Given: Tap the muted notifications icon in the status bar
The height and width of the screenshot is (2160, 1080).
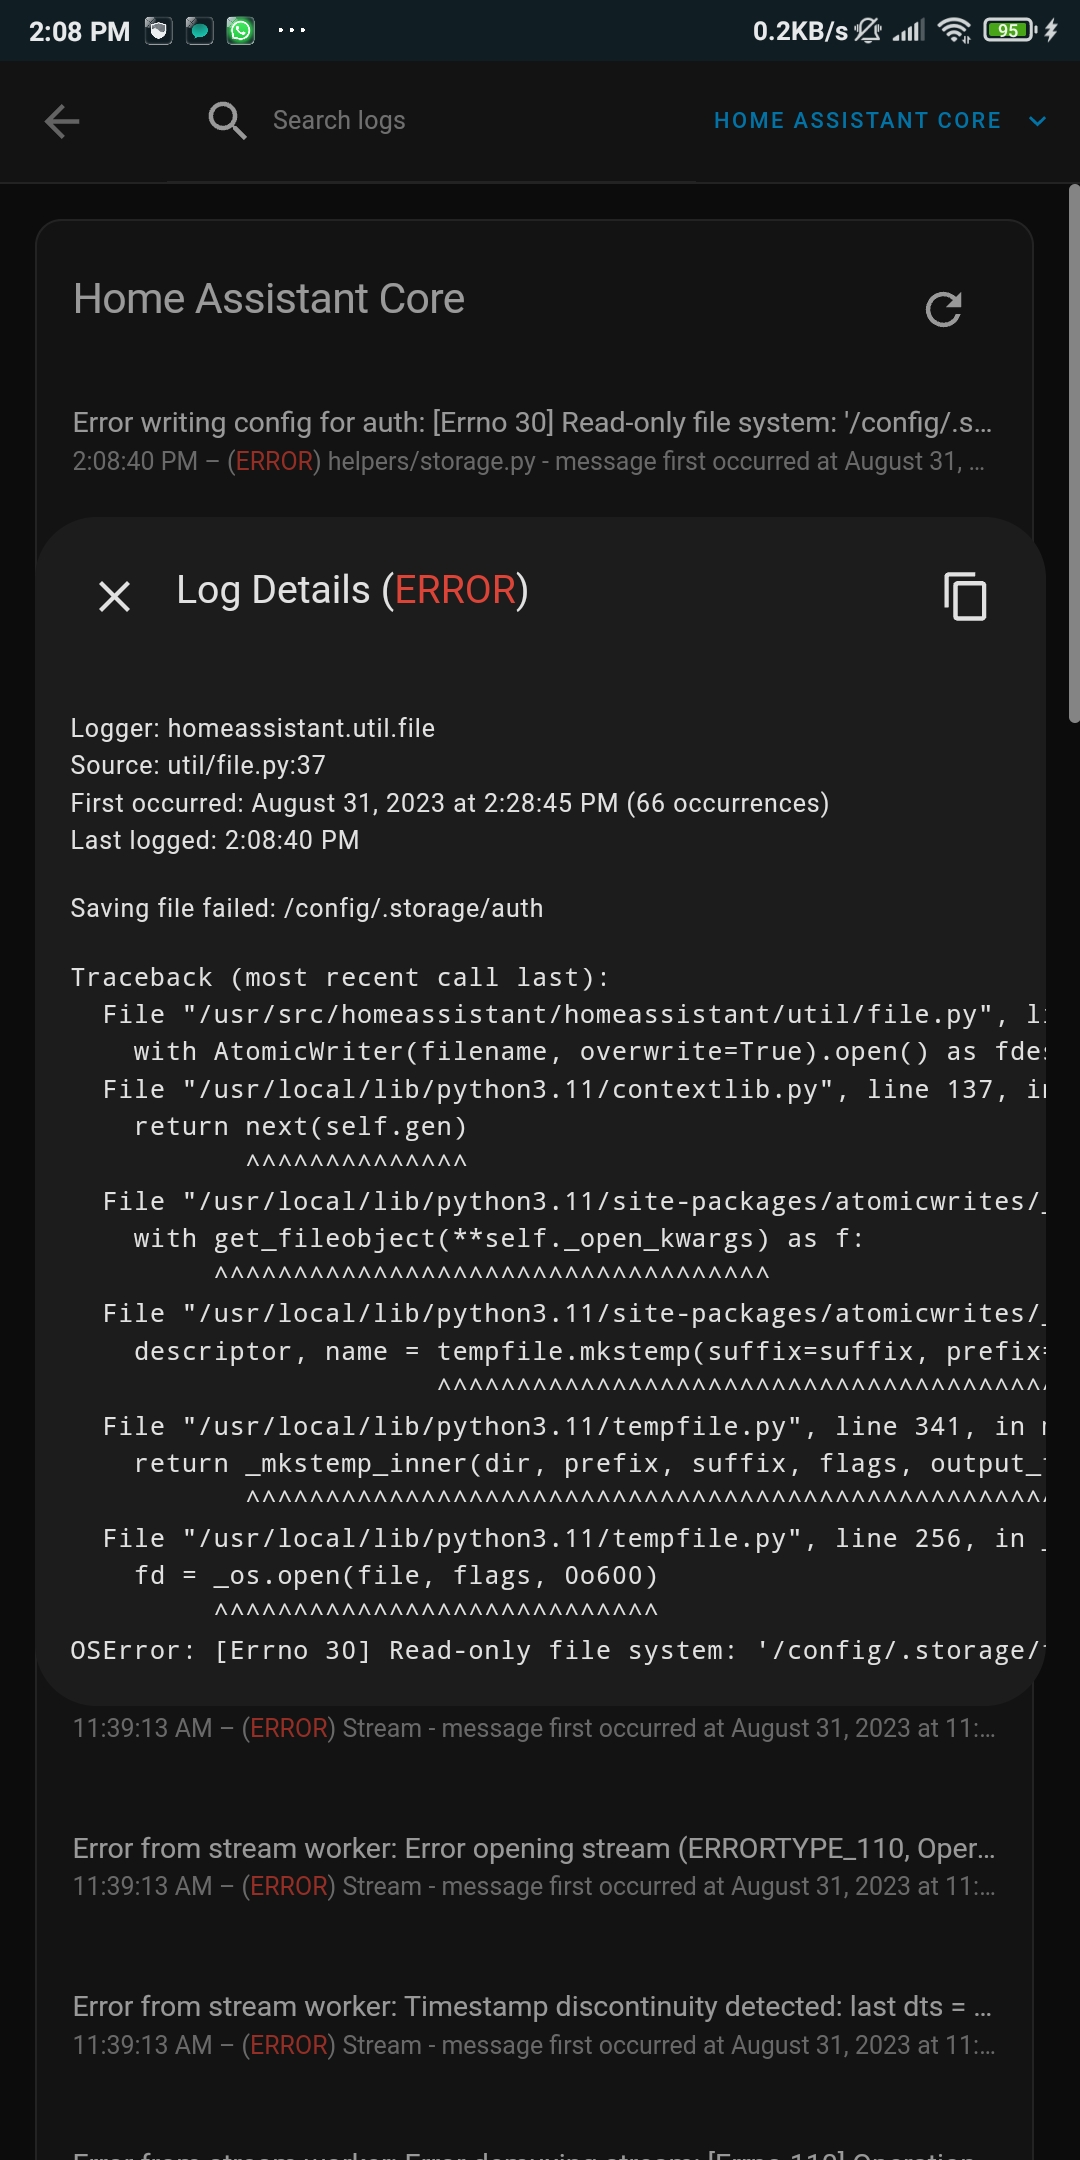Looking at the screenshot, I should point(869,31).
